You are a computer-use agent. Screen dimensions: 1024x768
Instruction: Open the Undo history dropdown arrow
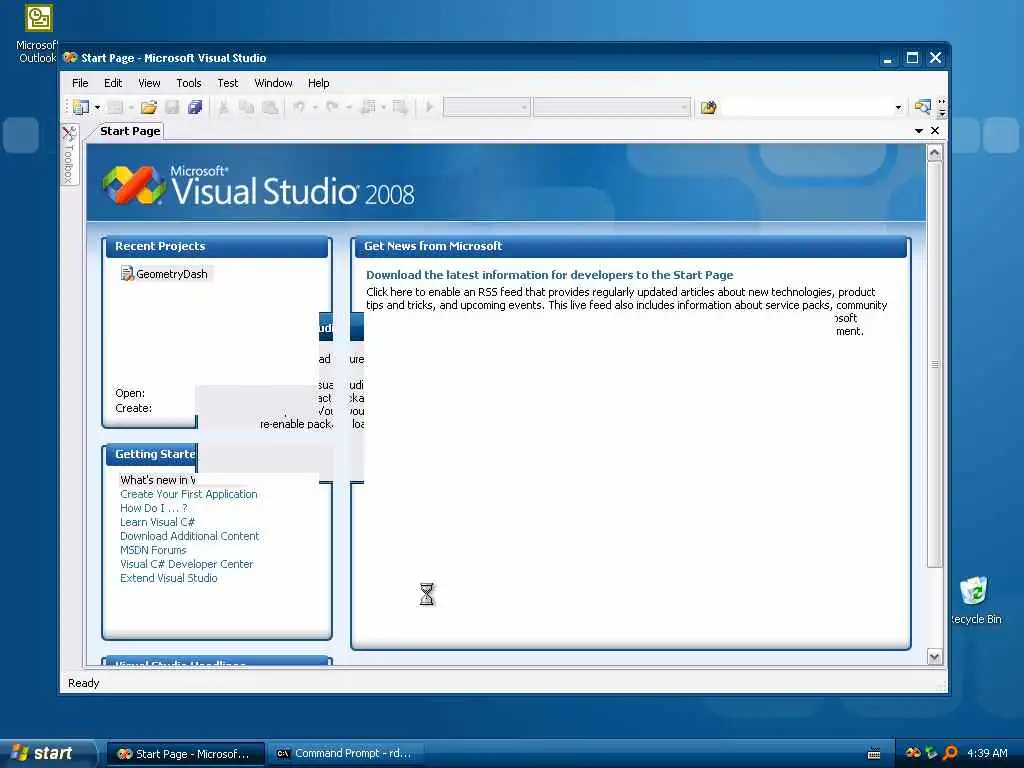(x=315, y=107)
